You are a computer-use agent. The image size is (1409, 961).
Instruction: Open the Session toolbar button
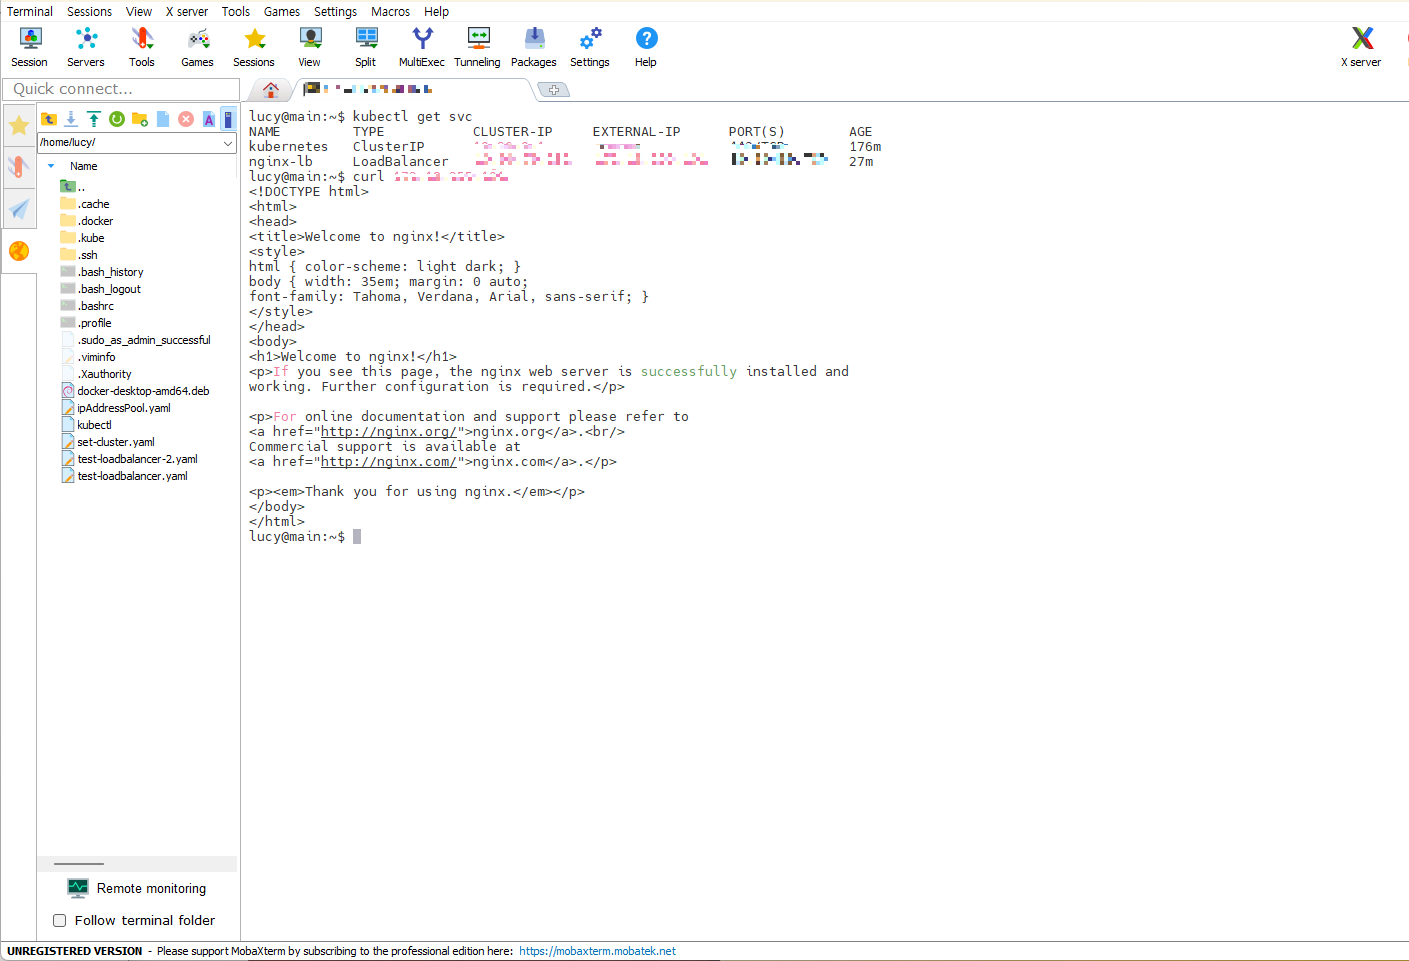coord(30,47)
